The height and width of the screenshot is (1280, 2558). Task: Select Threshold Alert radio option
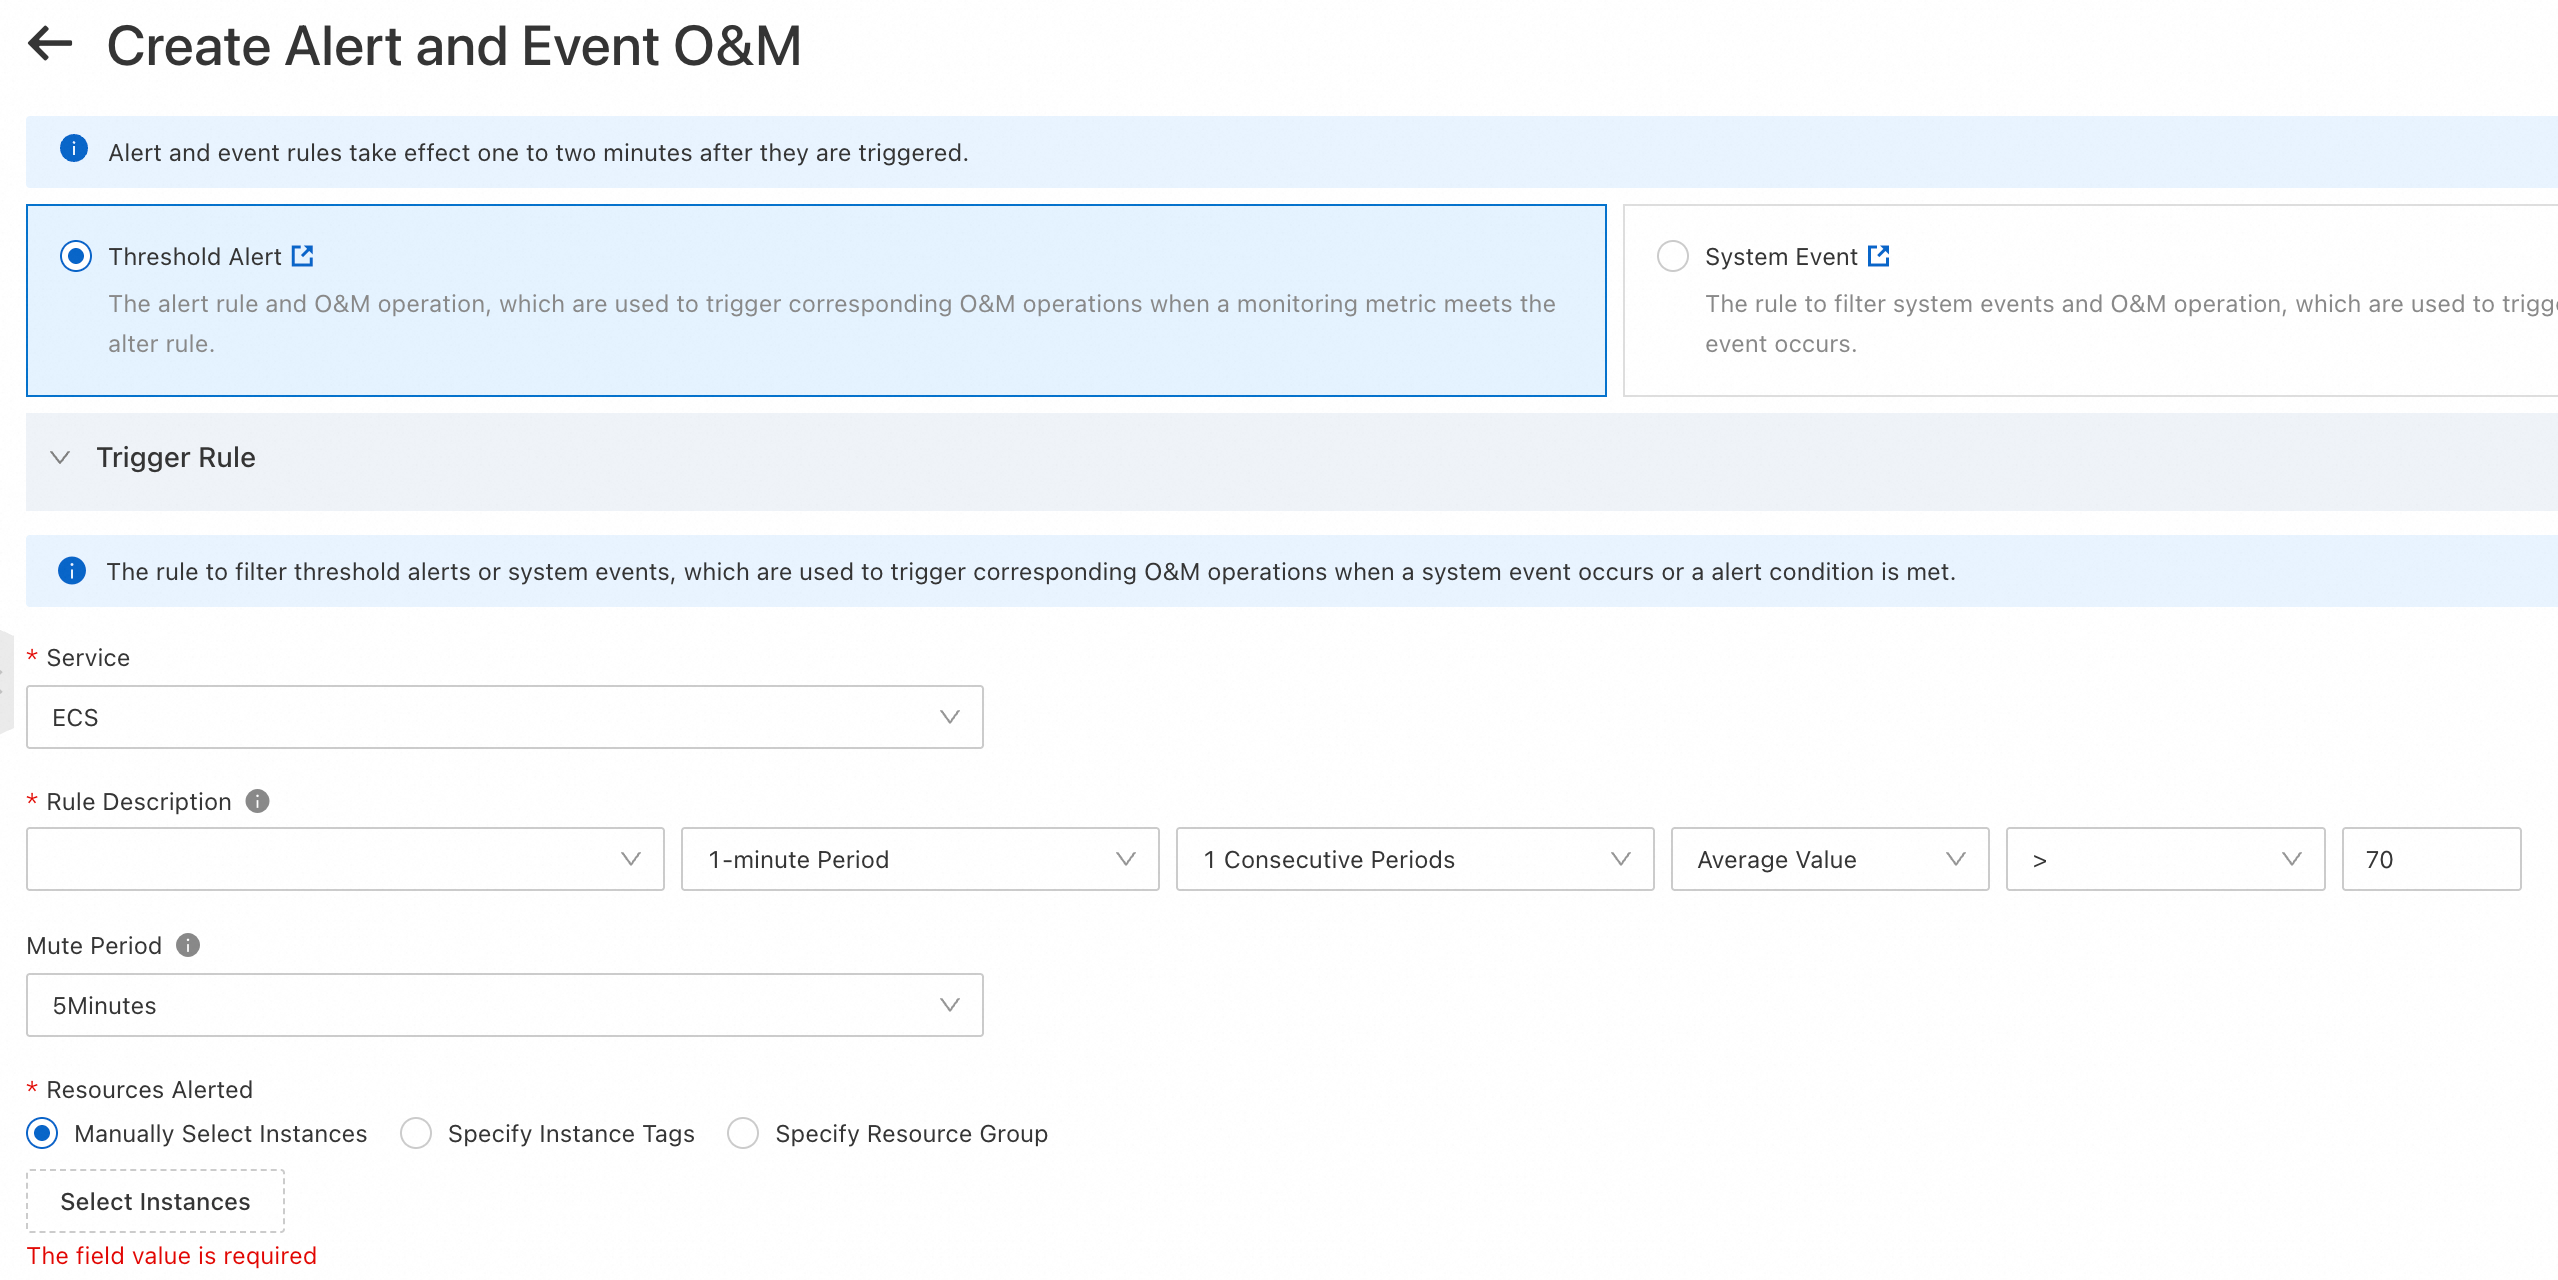(x=76, y=256)
